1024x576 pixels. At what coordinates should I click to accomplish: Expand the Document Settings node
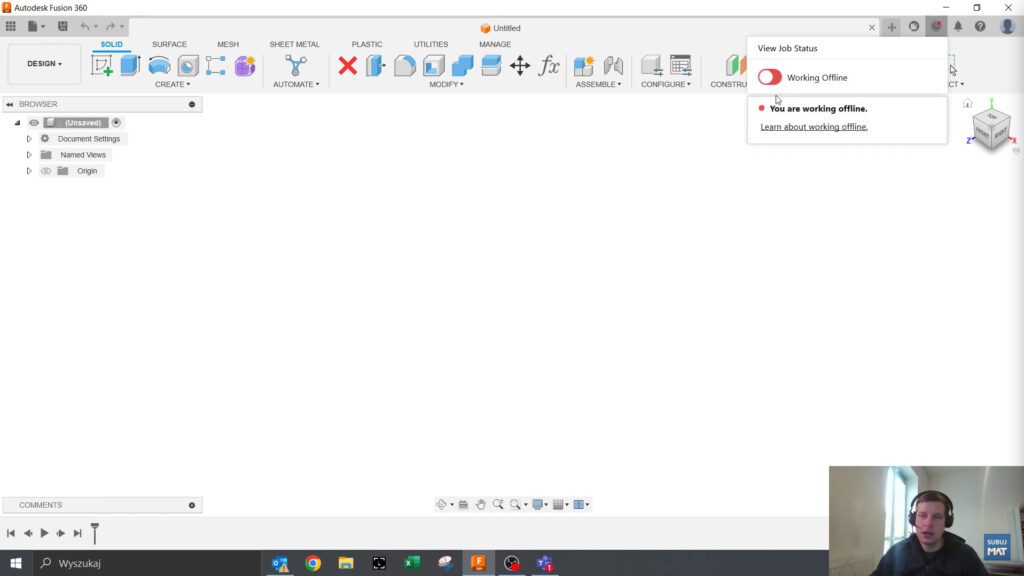pyautogui.click(x=29, y=139)
